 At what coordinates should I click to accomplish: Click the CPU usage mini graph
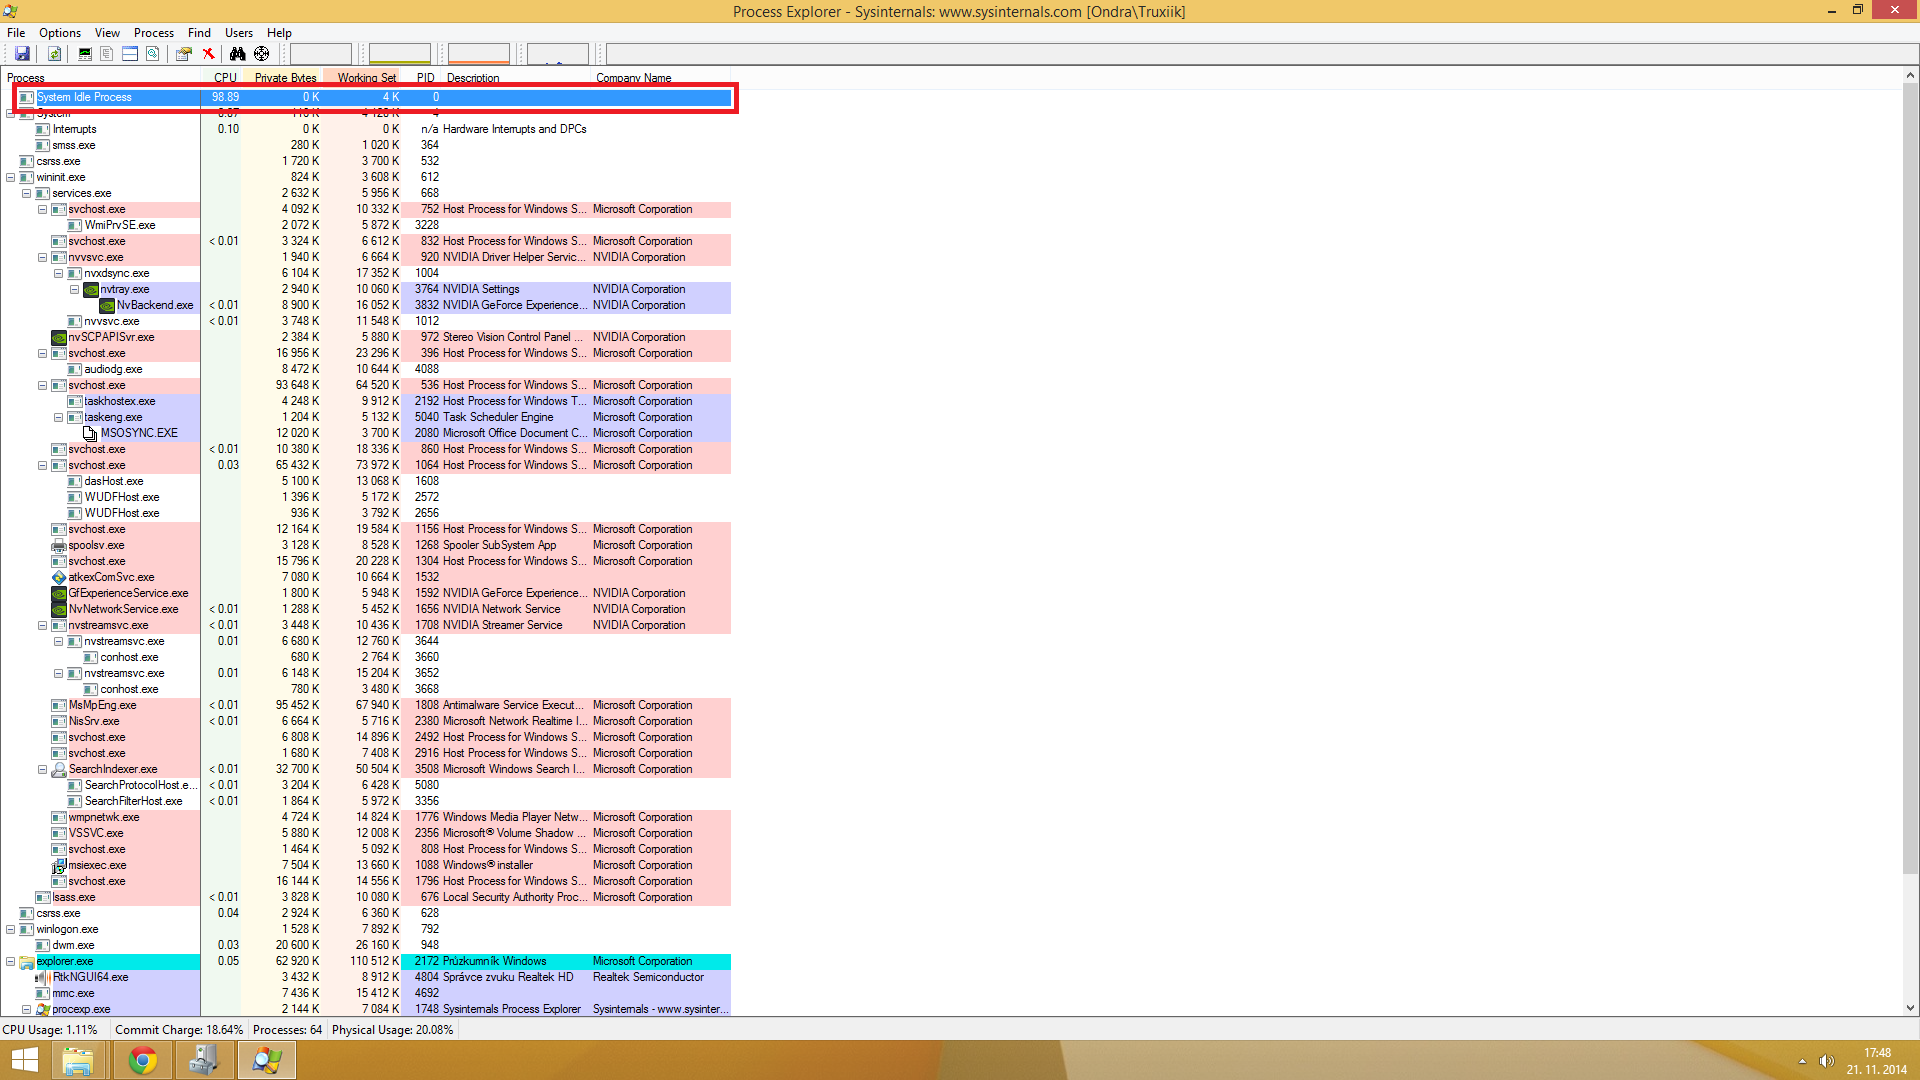[320, 54]
